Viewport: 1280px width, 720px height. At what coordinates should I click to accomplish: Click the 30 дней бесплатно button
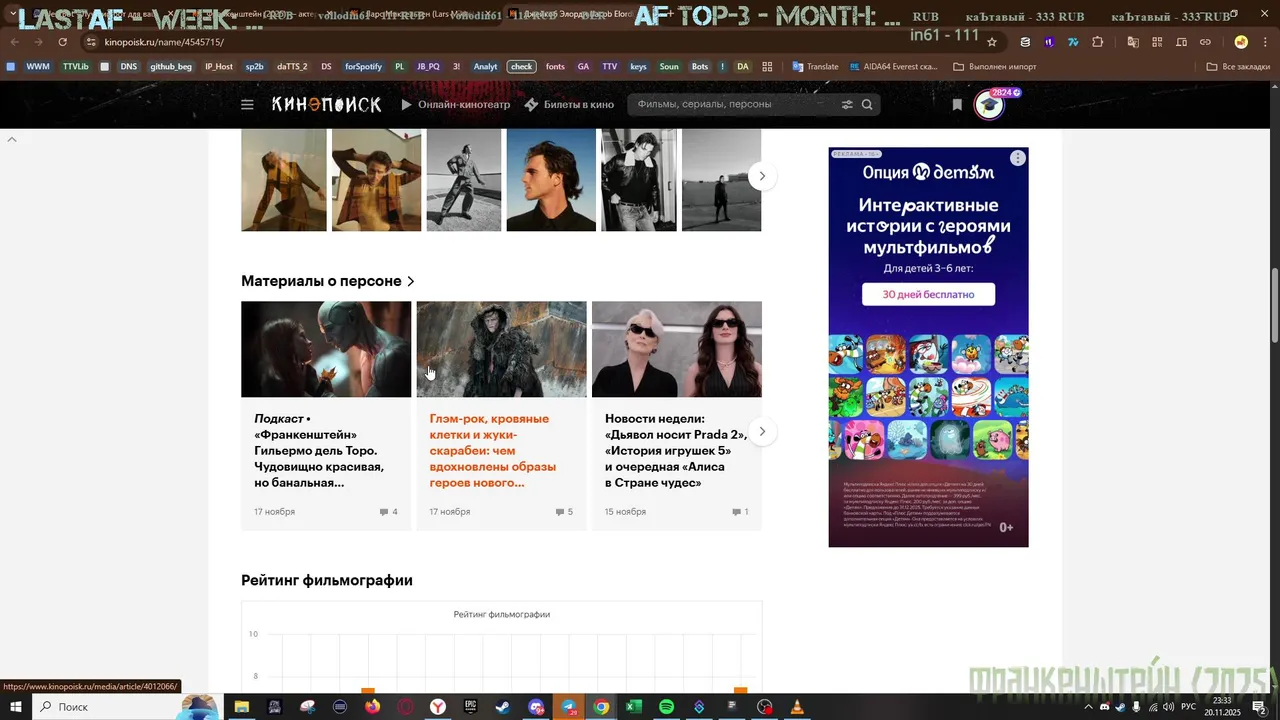point(928,294)
